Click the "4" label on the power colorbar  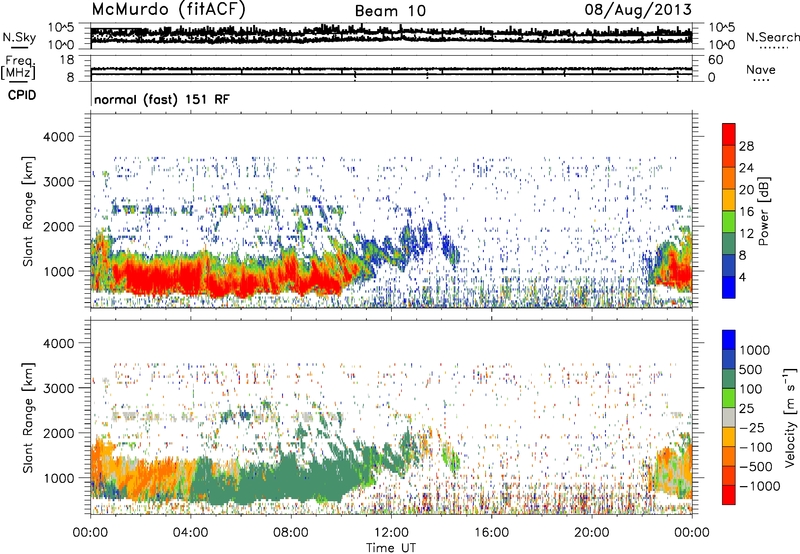742,278
